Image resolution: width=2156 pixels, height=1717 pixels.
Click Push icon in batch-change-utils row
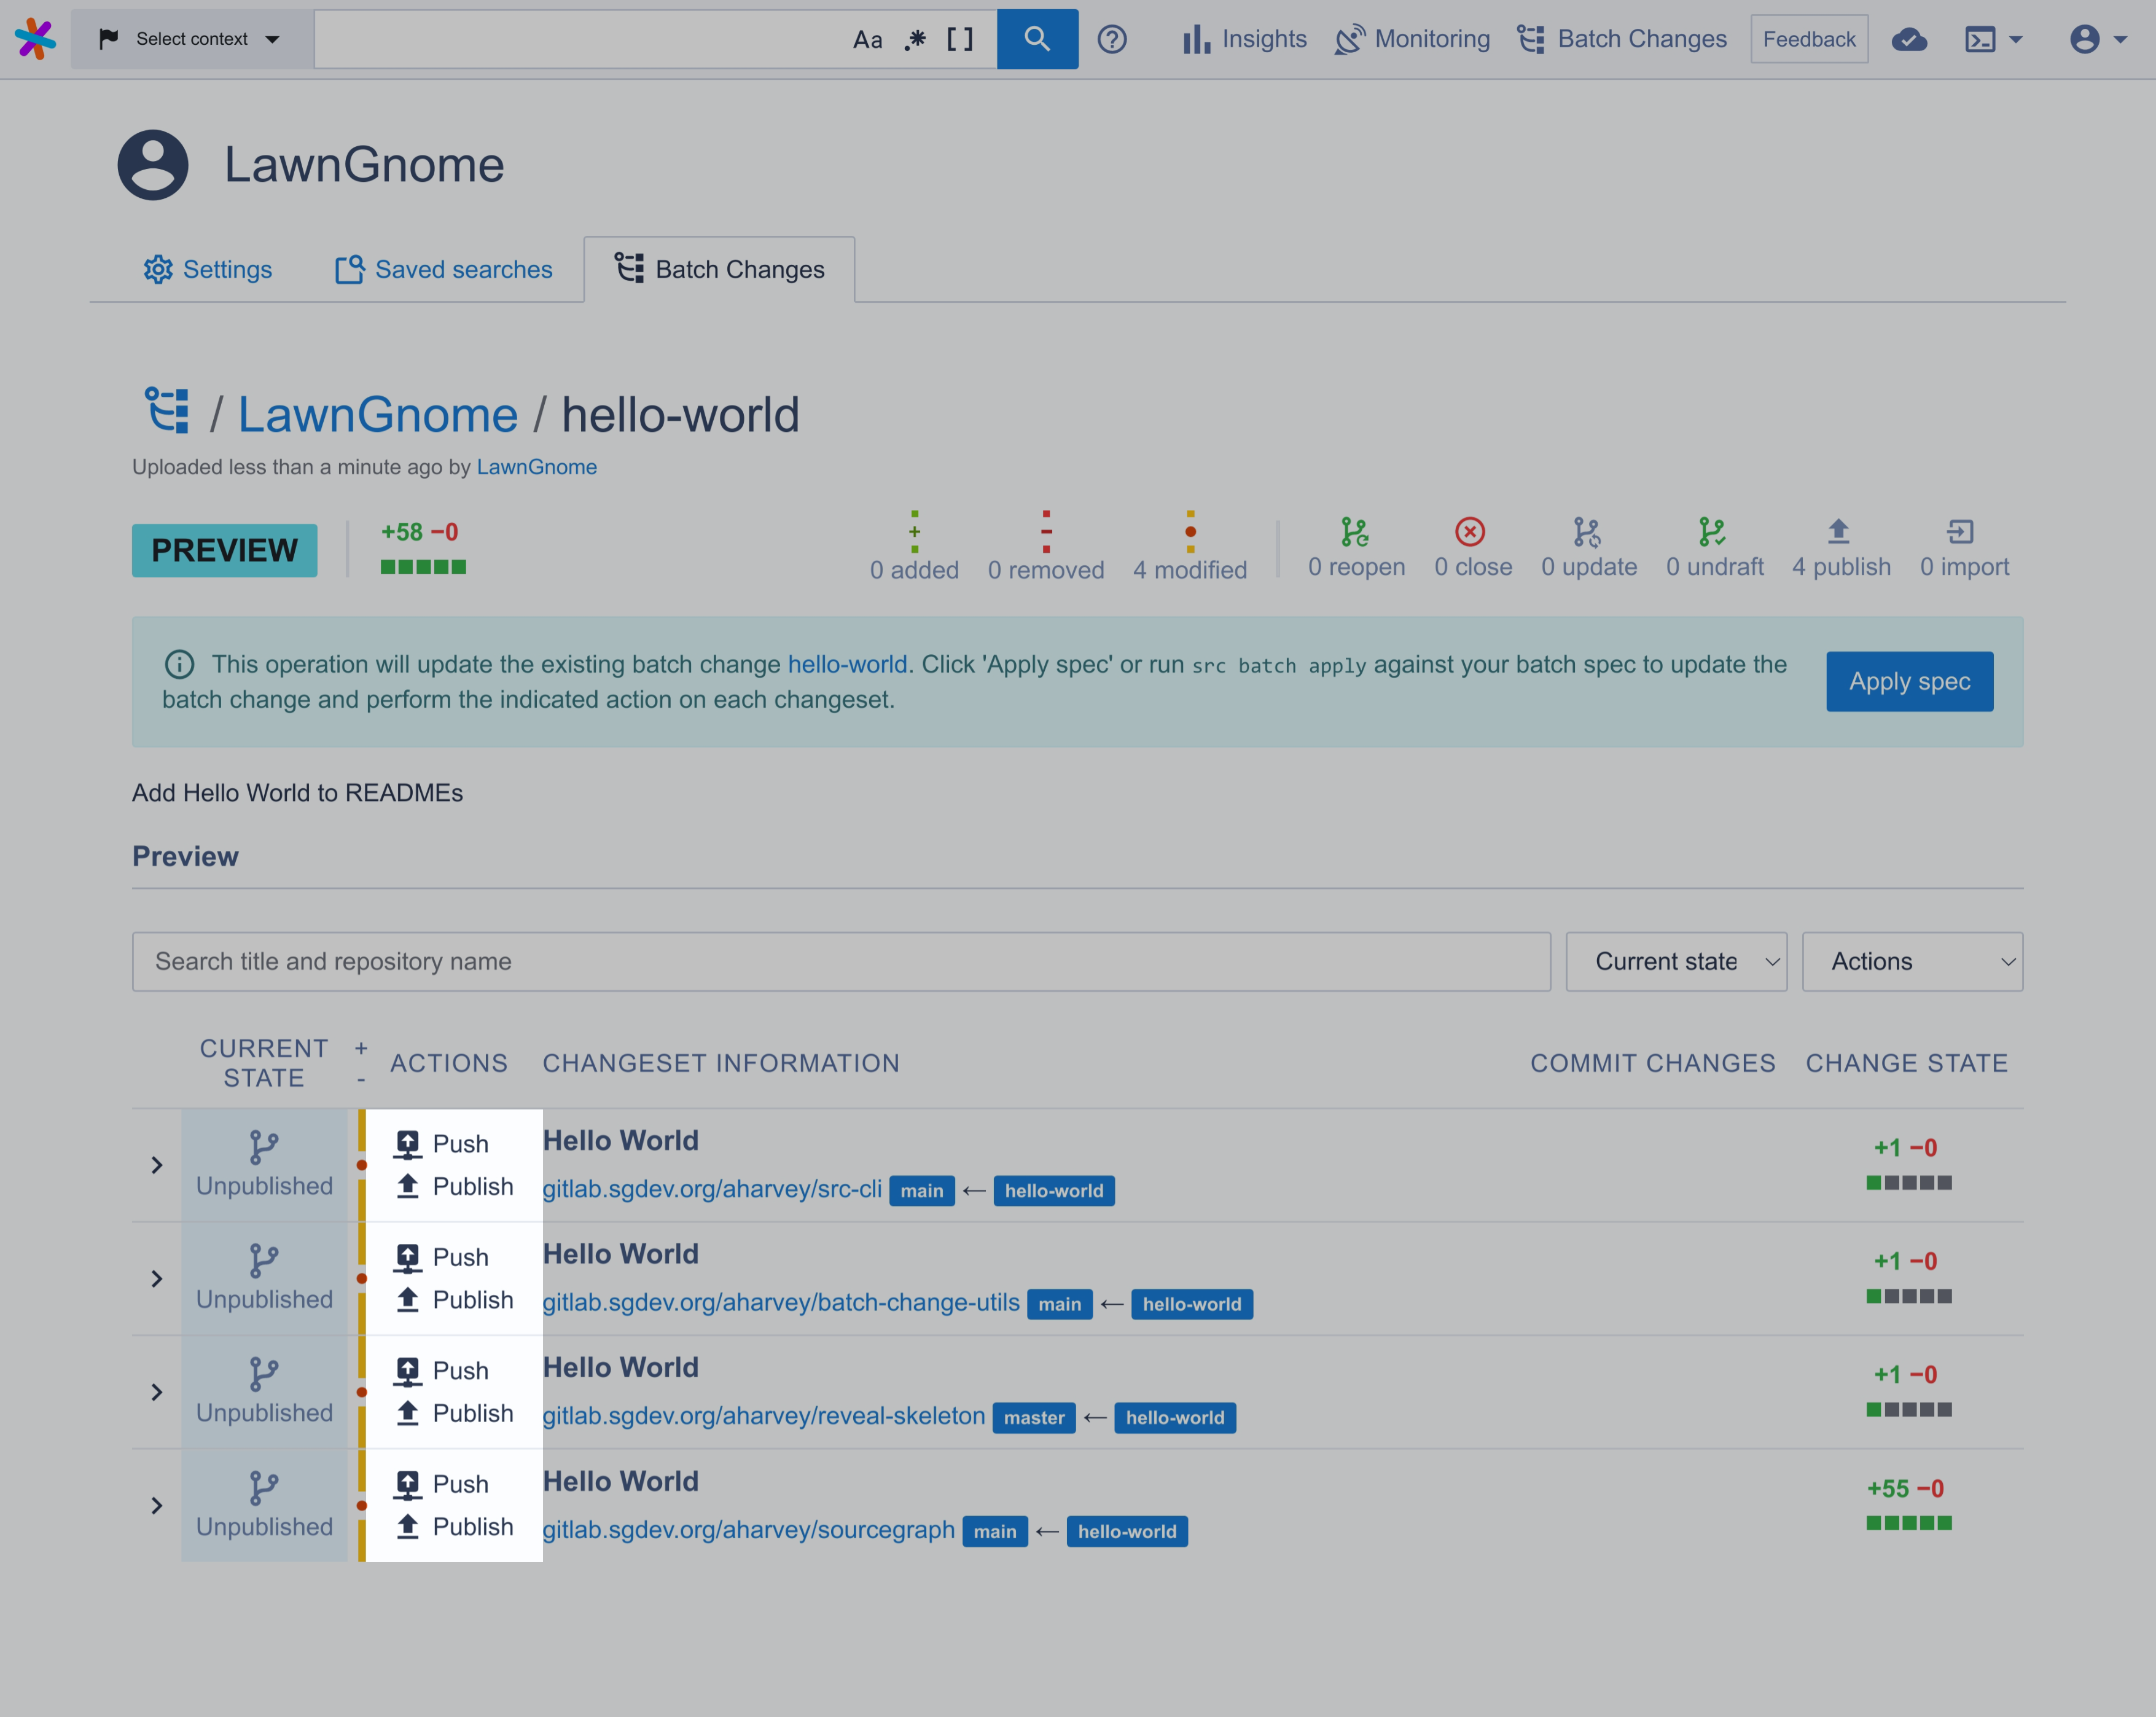[x=407, y=1258]
